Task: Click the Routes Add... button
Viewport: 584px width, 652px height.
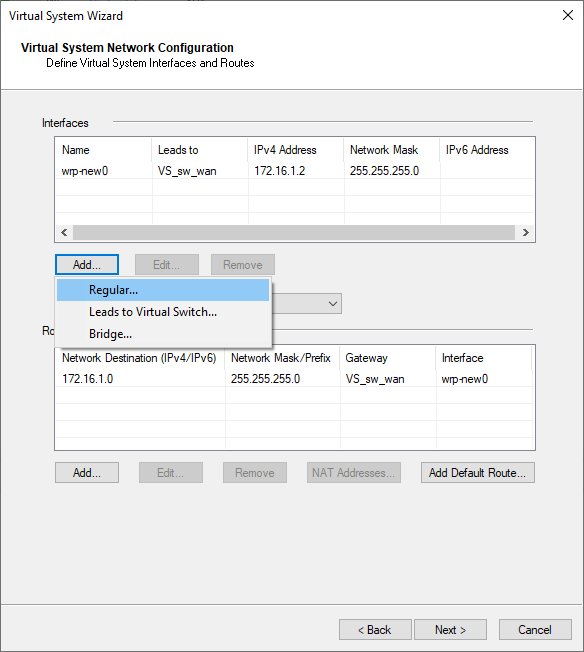Action: [87, 472]
